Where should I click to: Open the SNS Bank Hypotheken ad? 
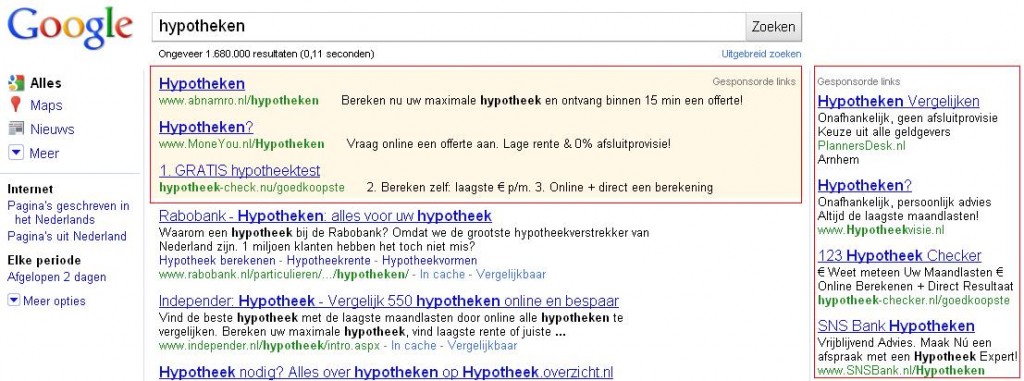click(x=896, y=325)
